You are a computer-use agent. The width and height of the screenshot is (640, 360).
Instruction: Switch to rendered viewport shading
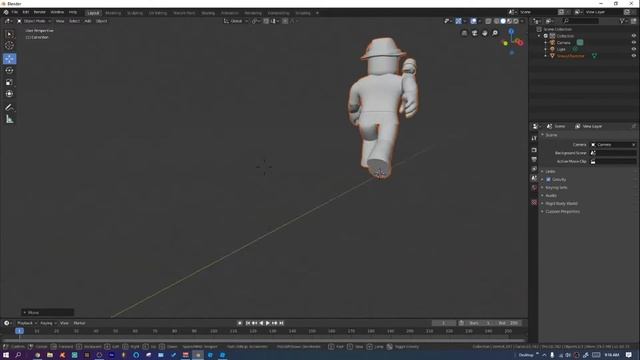[x=516, y=21]
